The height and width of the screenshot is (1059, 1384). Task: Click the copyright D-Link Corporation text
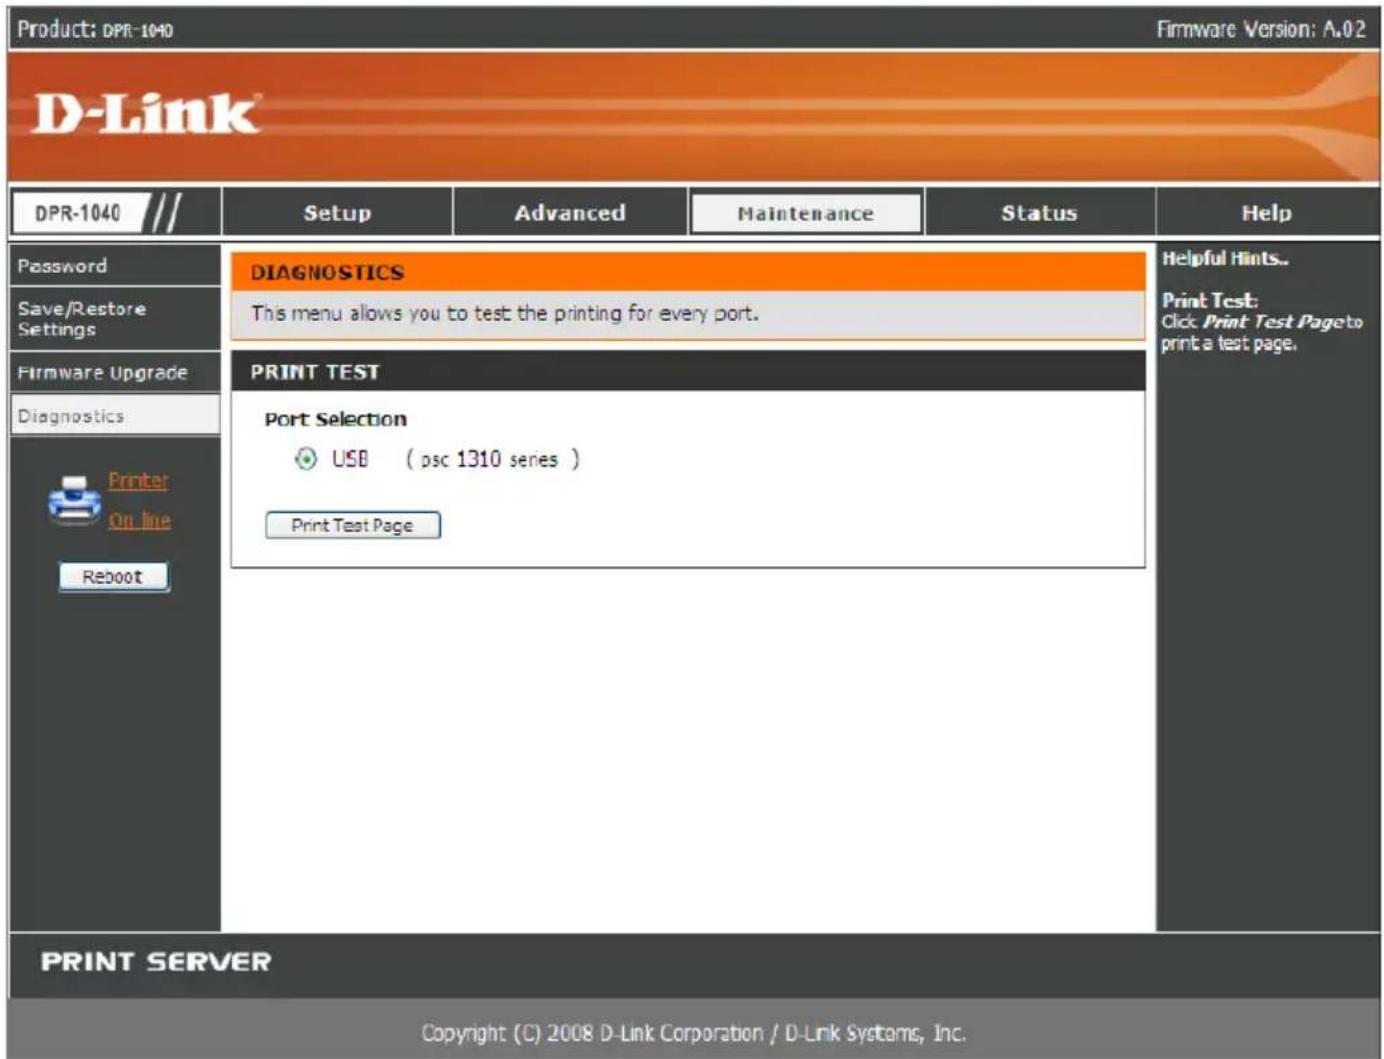(693, 1033)
